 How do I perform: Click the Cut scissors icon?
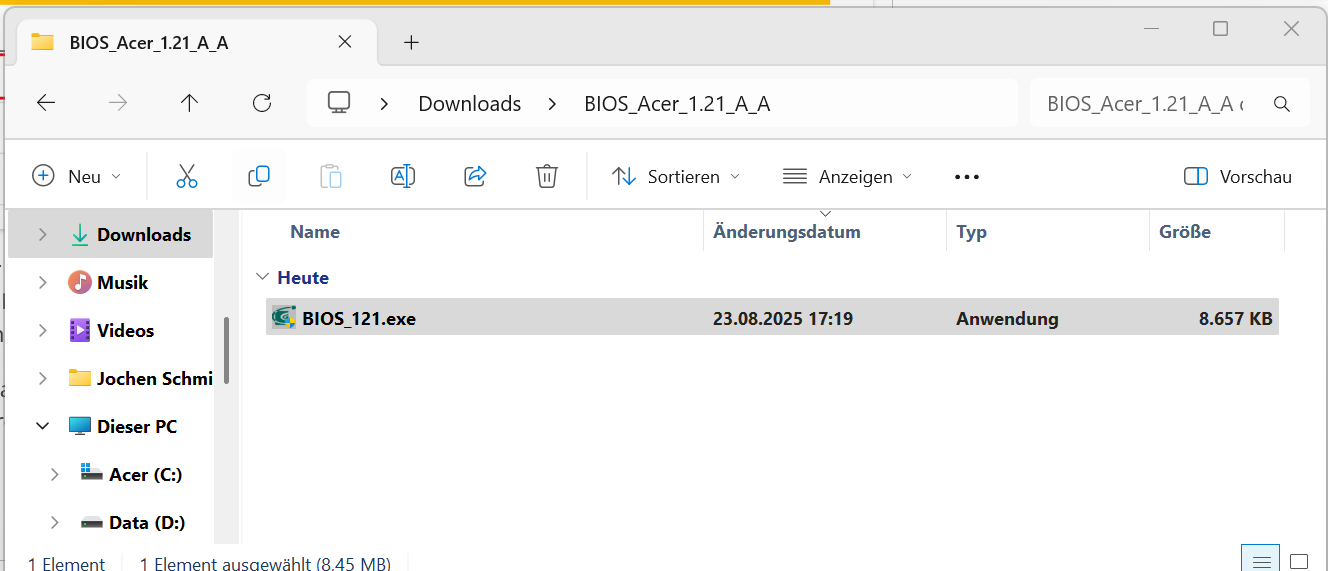(x=187, y=177)
